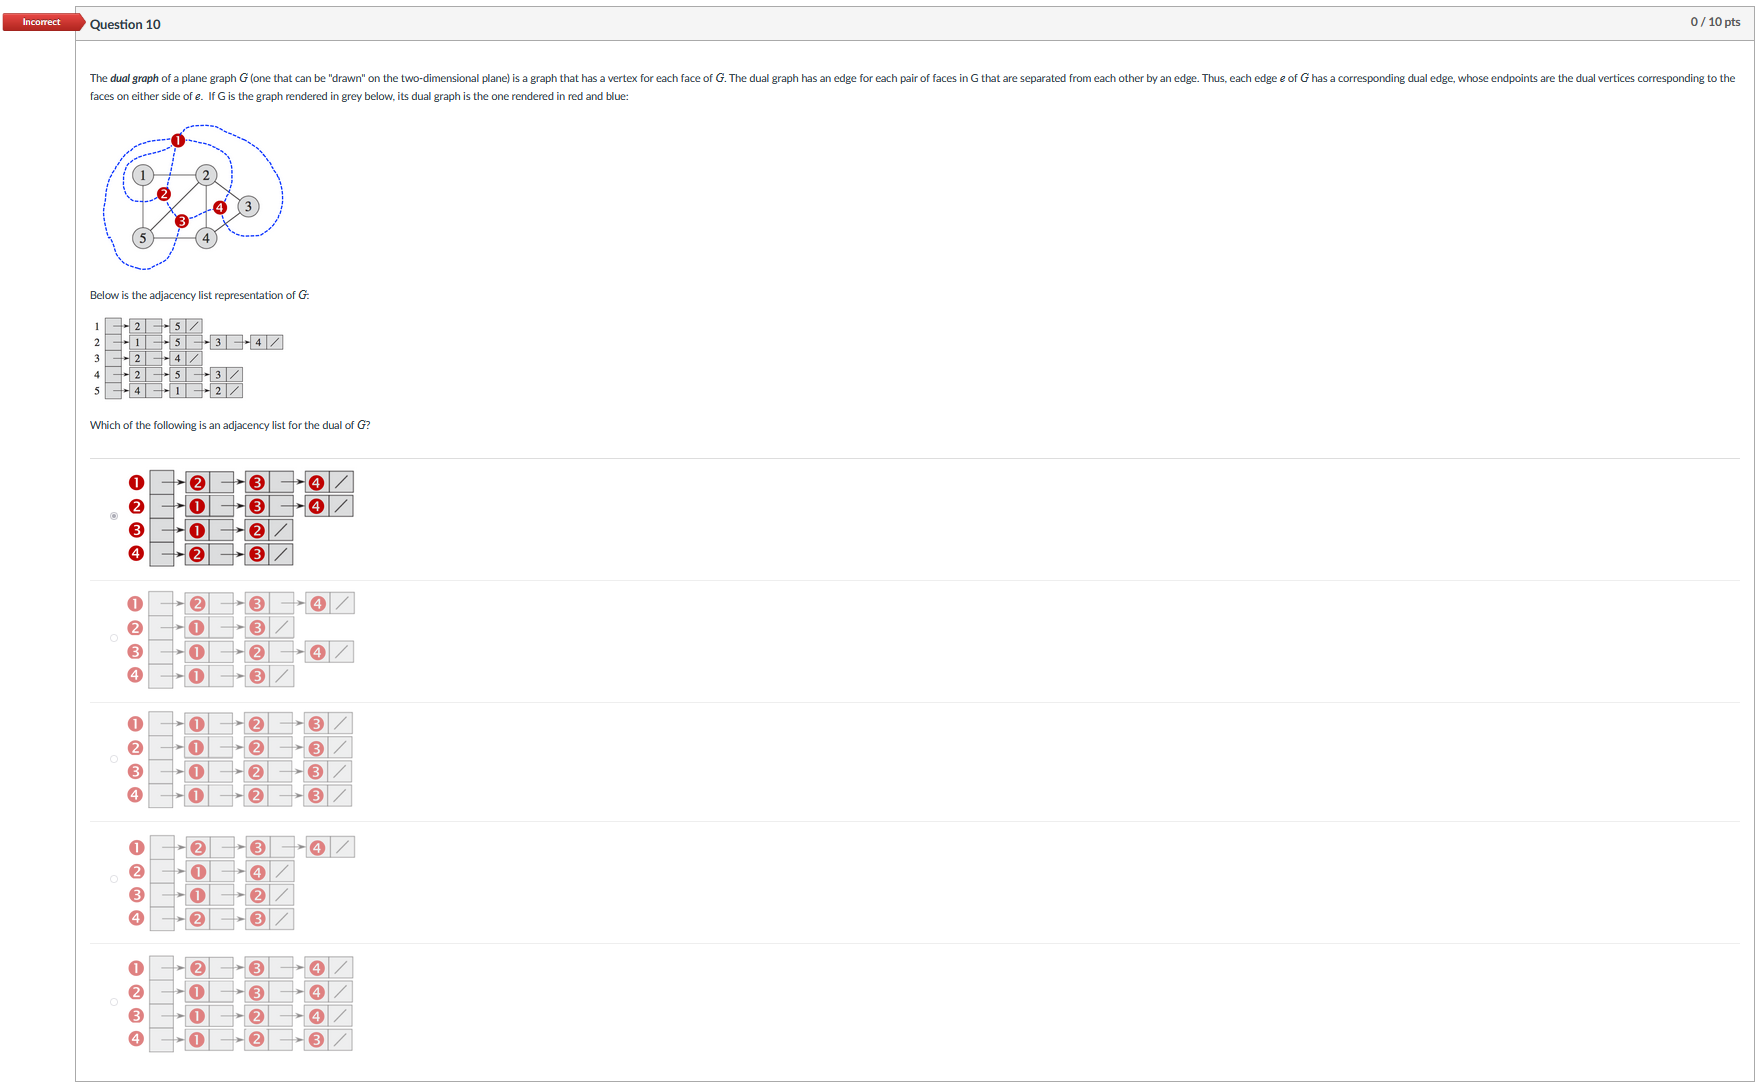The height and width of the screenshot is (1083, 1757).
Task: Select the already-chosen first answer radio button
Action: [x=114, y=516]
